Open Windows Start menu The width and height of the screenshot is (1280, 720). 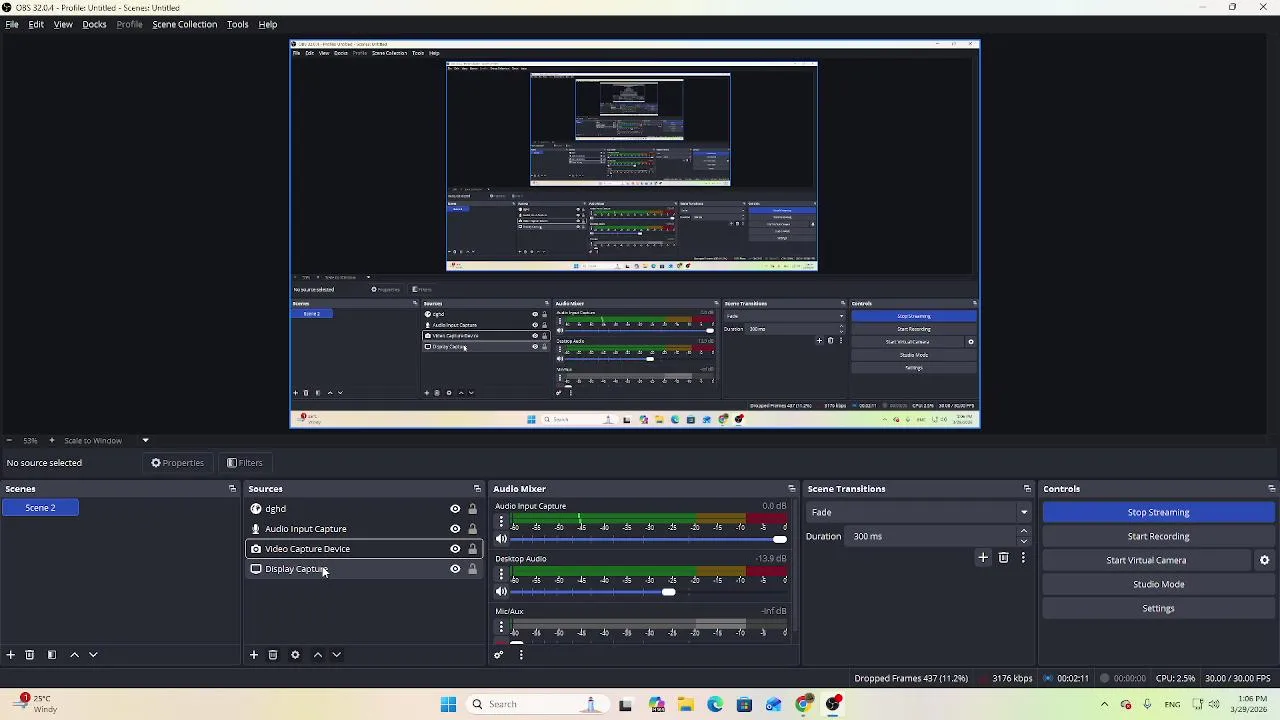click(448, 704)
